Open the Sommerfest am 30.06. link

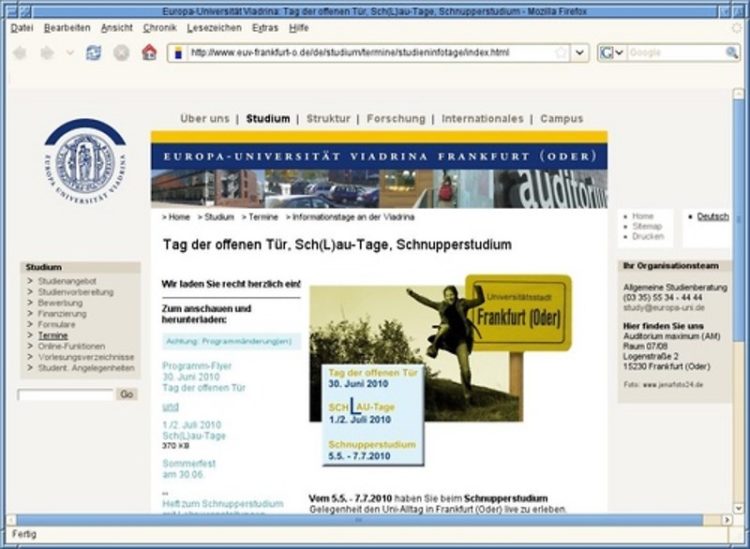[189, 469]
